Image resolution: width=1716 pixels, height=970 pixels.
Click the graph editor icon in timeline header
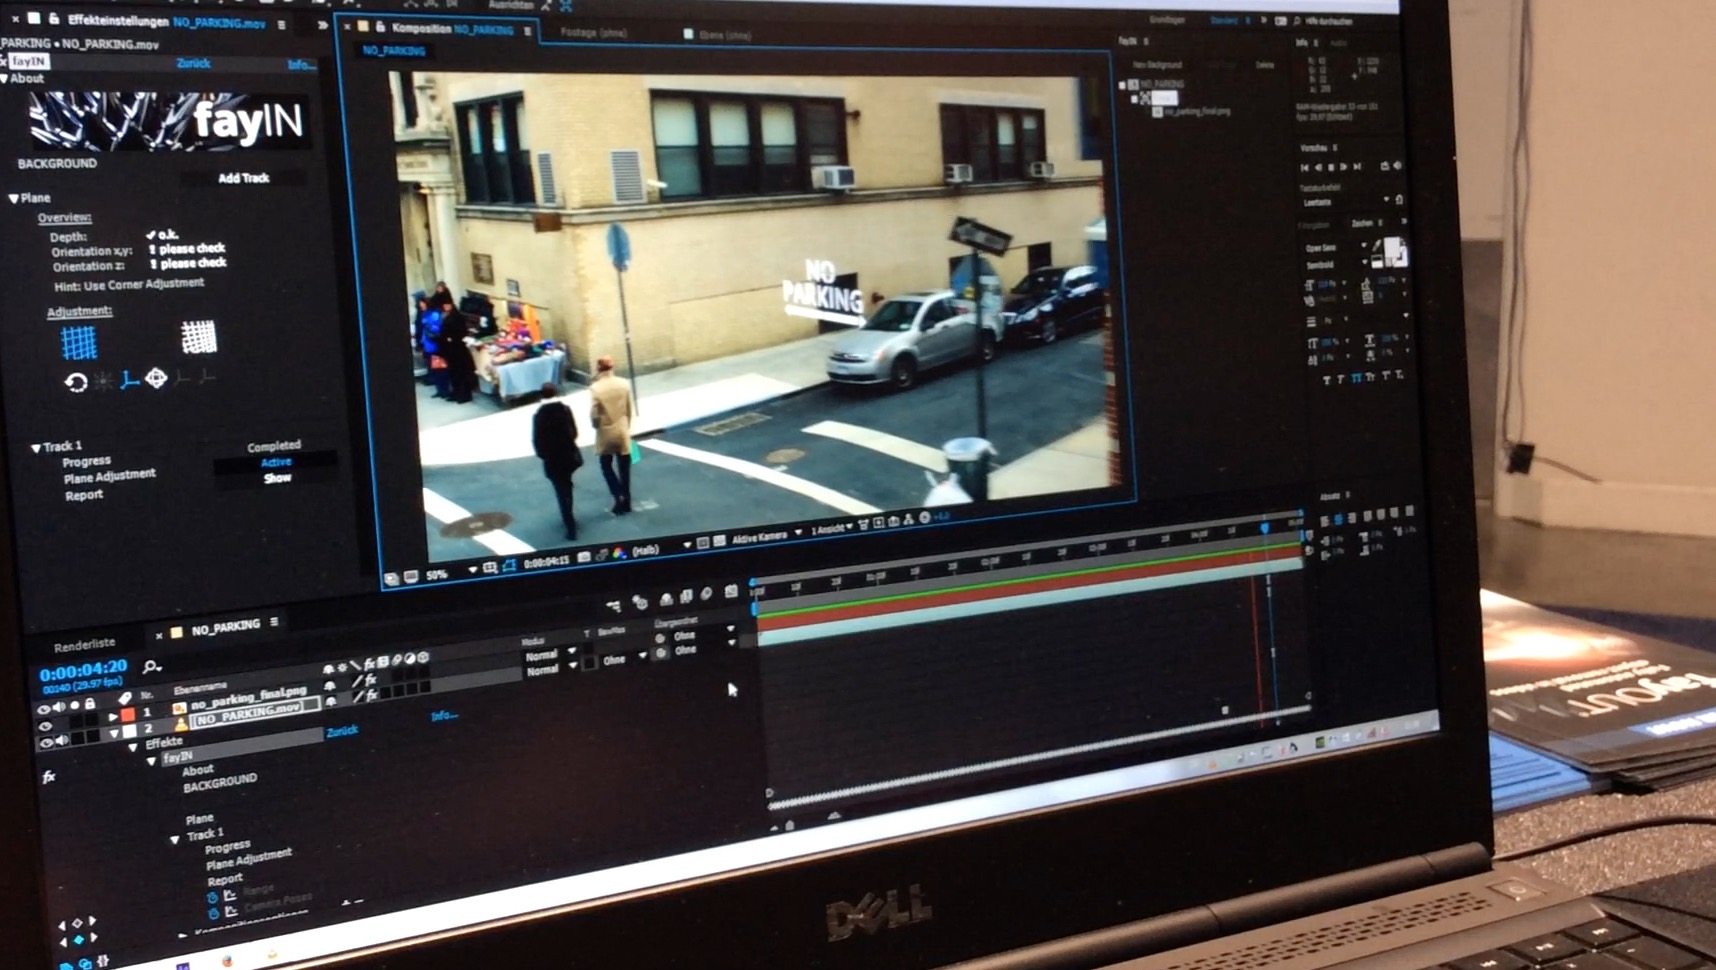pyautogui.click(x=731, y=591)
